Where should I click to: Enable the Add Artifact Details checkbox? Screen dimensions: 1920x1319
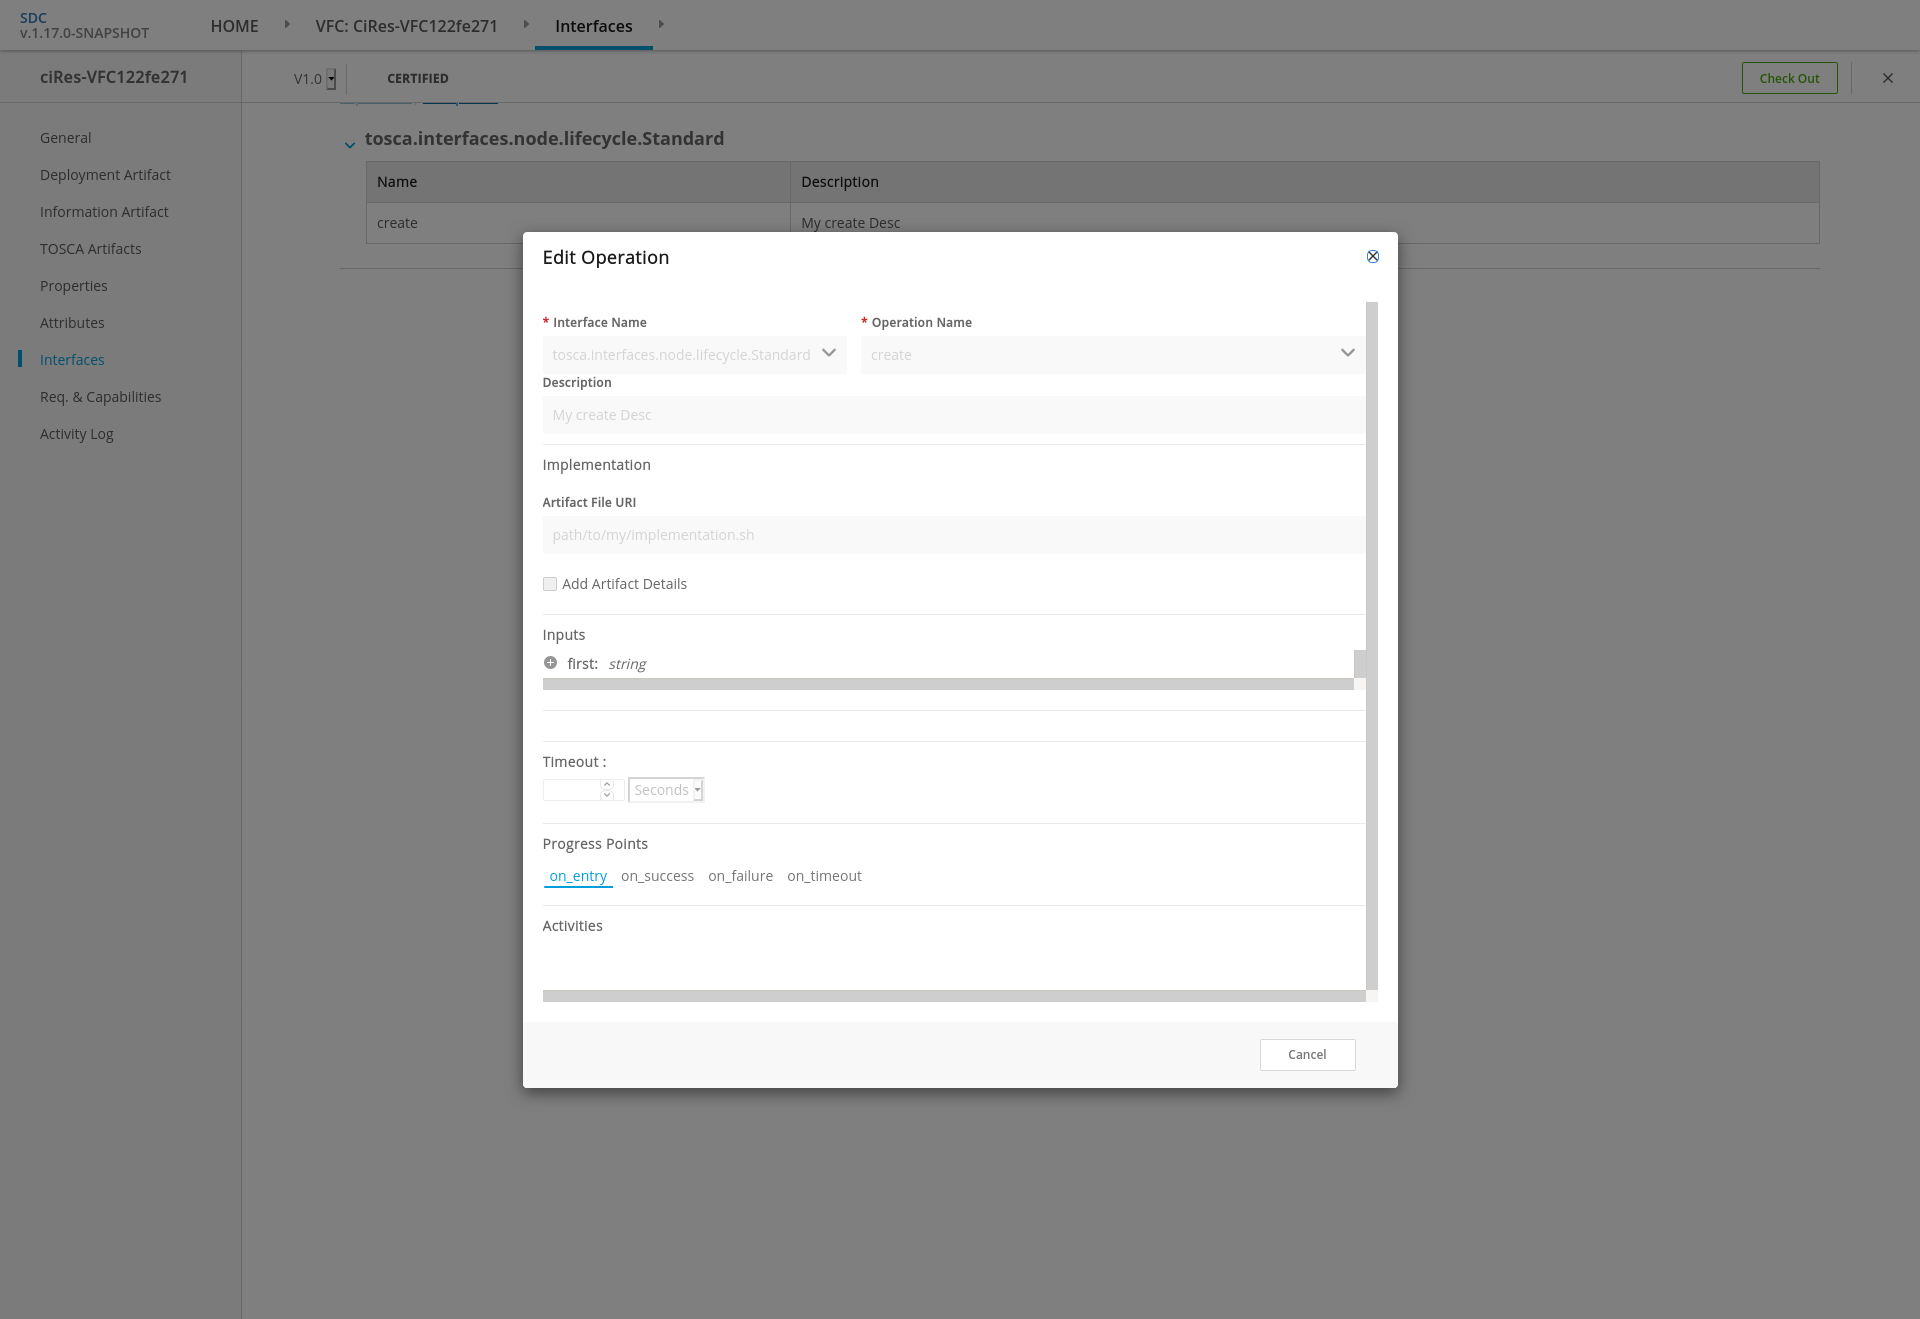coord(550,584)
